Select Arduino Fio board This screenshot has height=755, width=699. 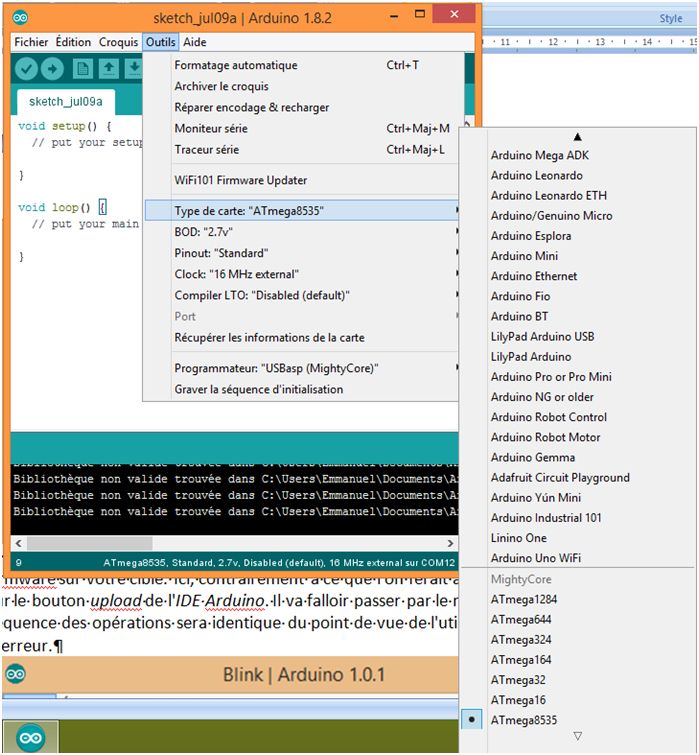click(578, 296)
